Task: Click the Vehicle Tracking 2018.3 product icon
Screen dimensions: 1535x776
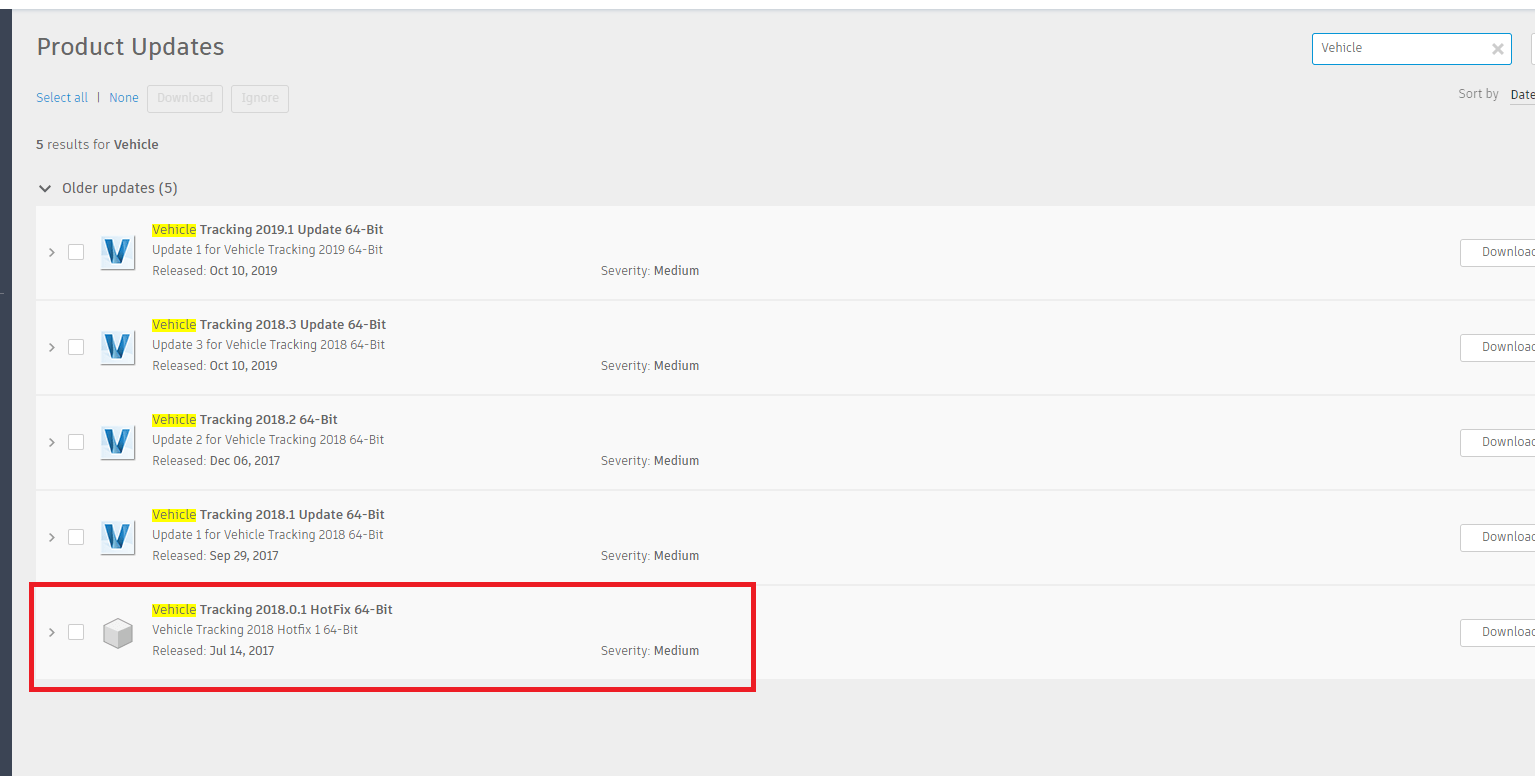Action: point(117,347)
